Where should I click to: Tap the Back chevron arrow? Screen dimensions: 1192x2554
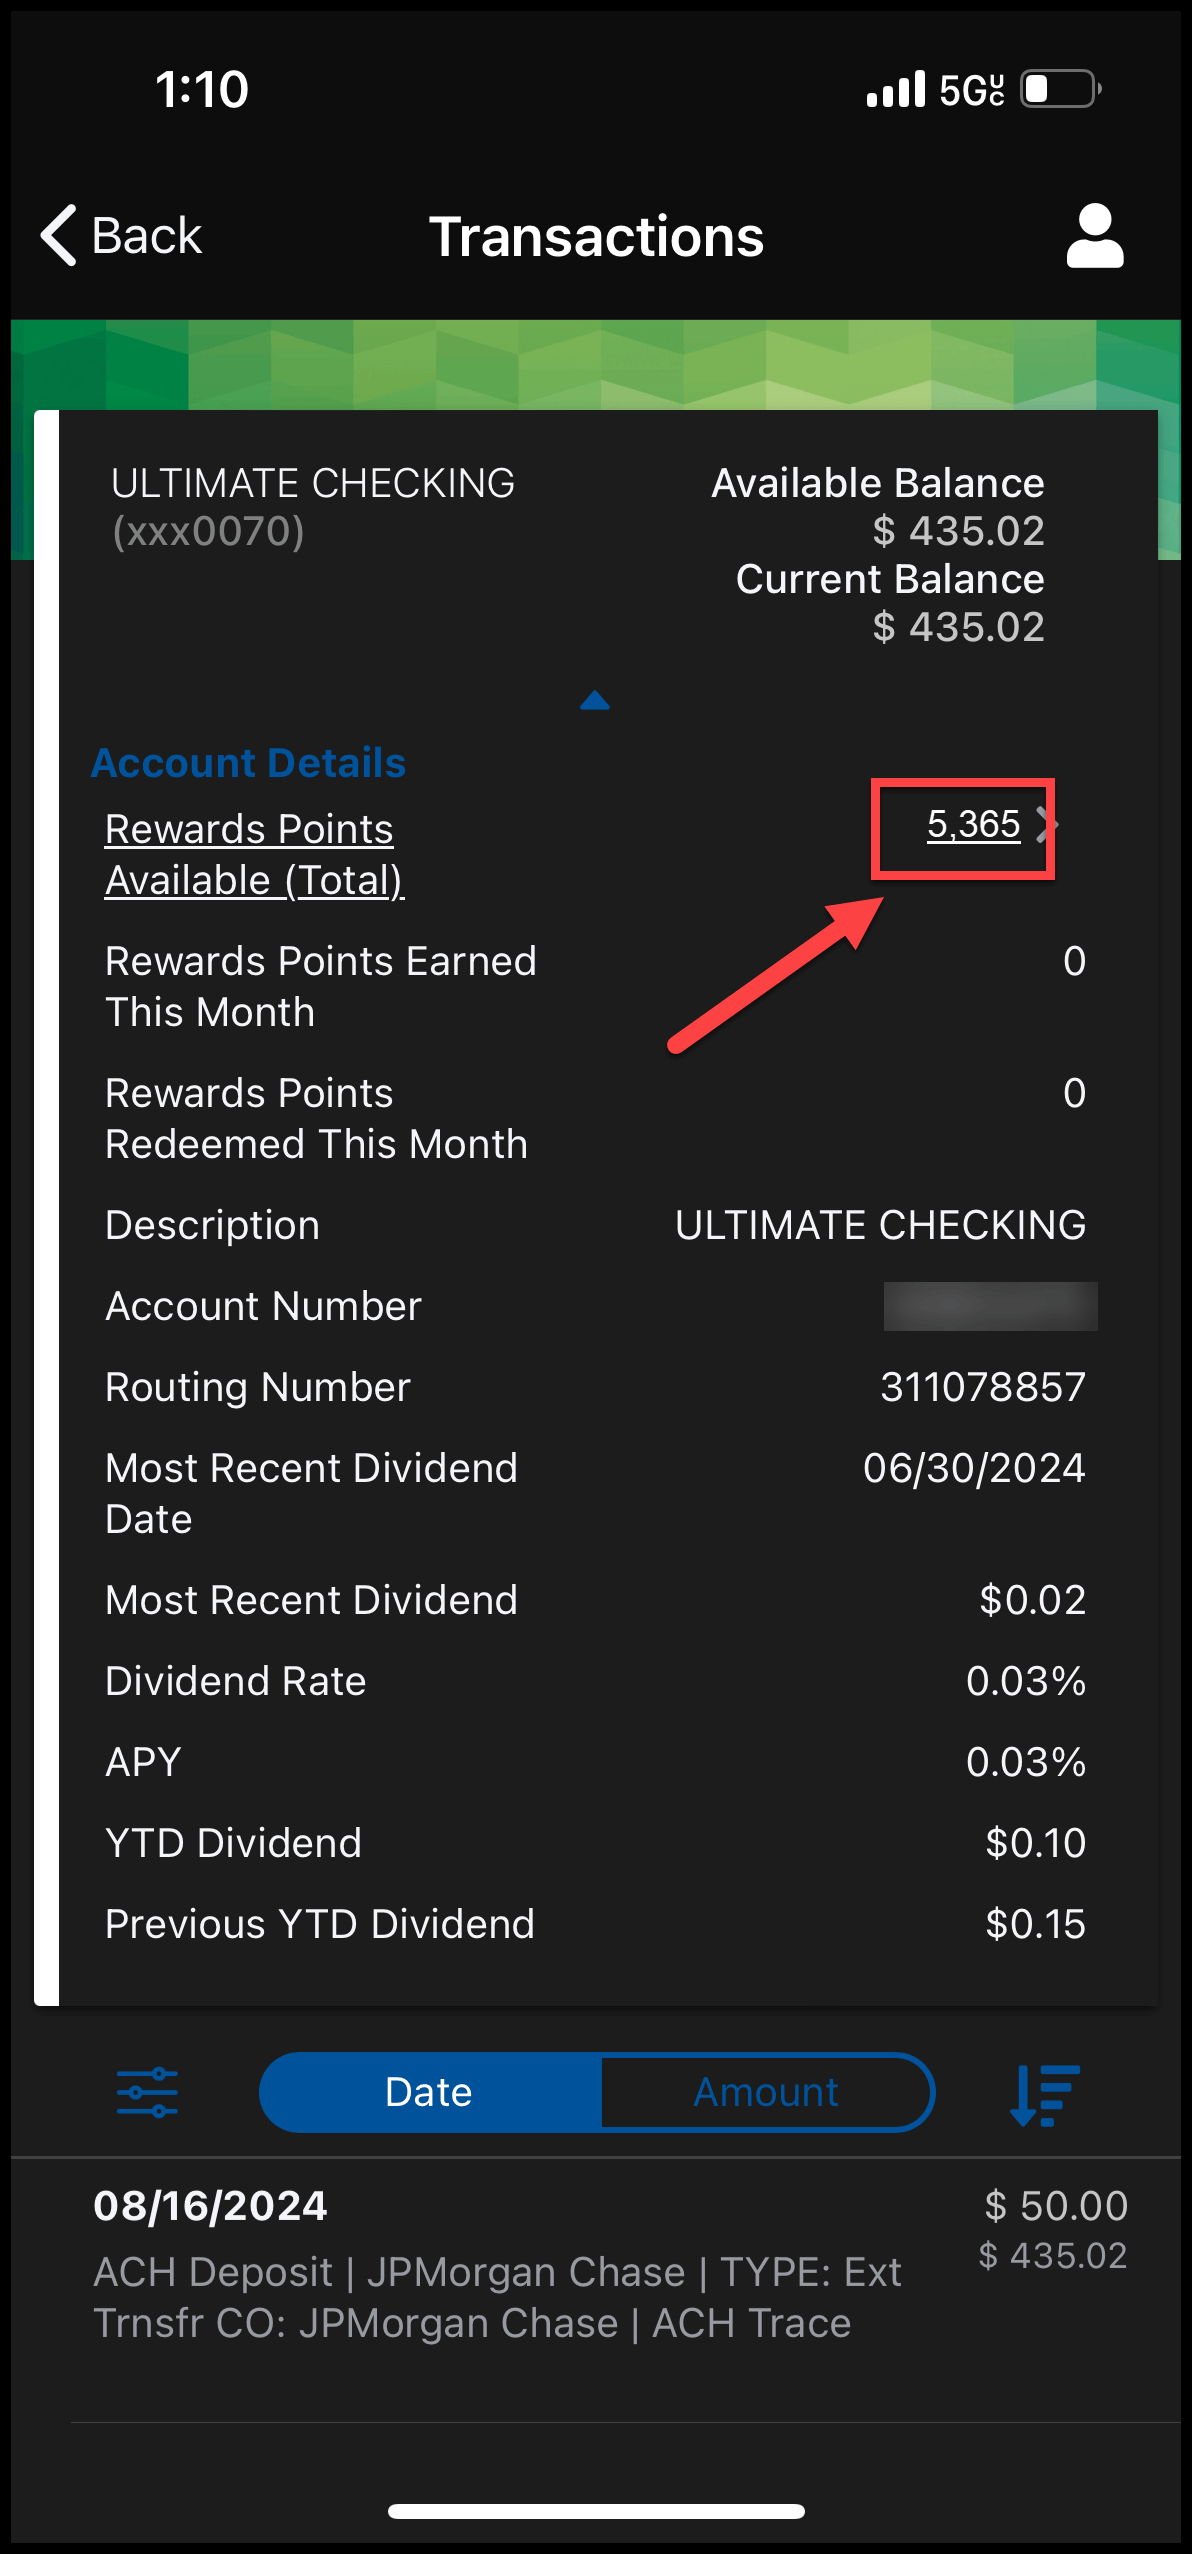[58, 236]
